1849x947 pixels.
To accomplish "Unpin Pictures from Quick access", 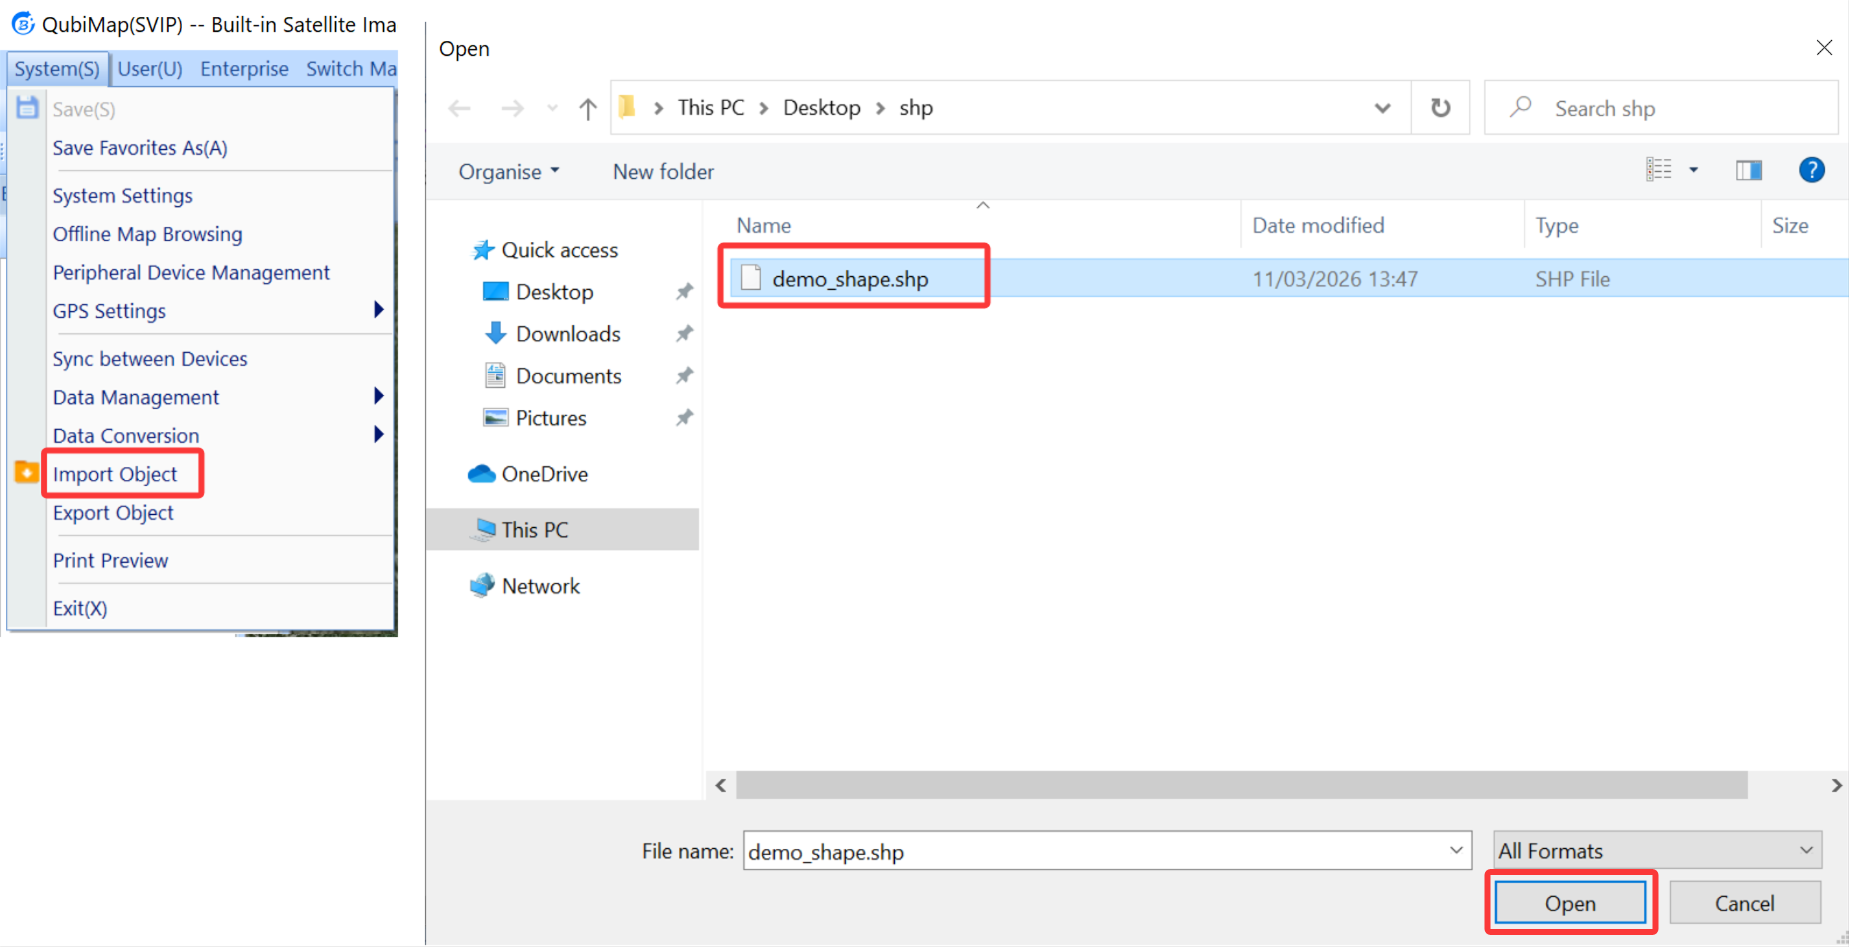I will (x=684, y=418).
